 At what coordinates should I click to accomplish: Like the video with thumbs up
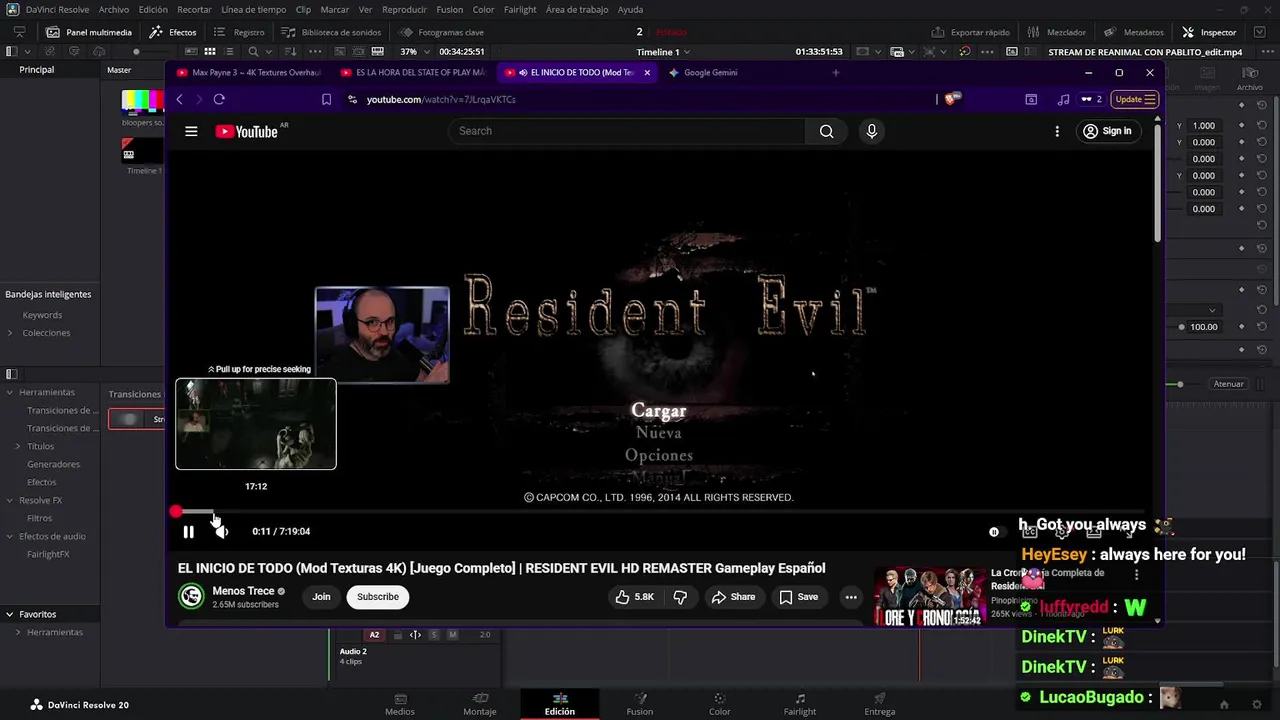pos(634,597)
